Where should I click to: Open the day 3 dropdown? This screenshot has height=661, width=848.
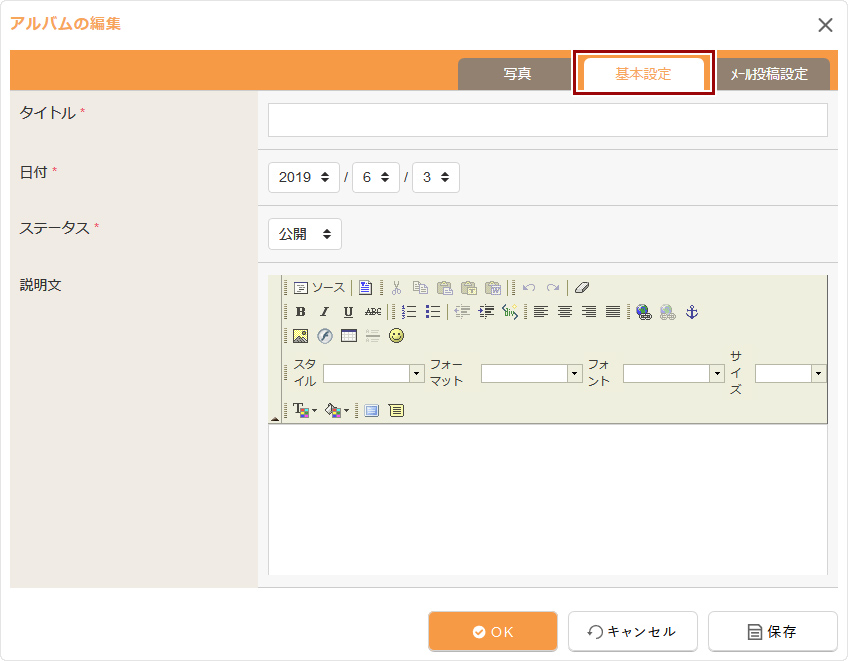point(436,177)
